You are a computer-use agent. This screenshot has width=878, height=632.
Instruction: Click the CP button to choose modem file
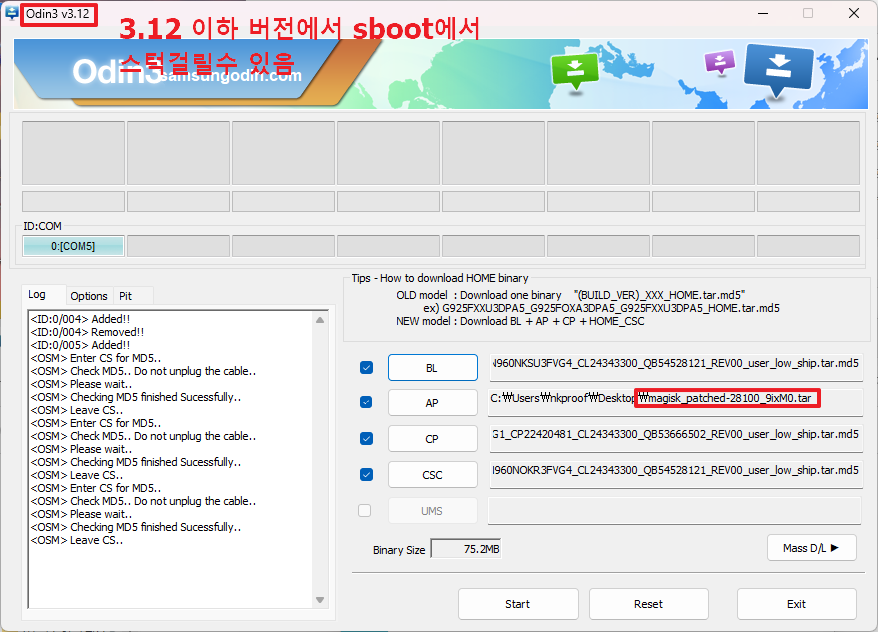tap(432, 439)
